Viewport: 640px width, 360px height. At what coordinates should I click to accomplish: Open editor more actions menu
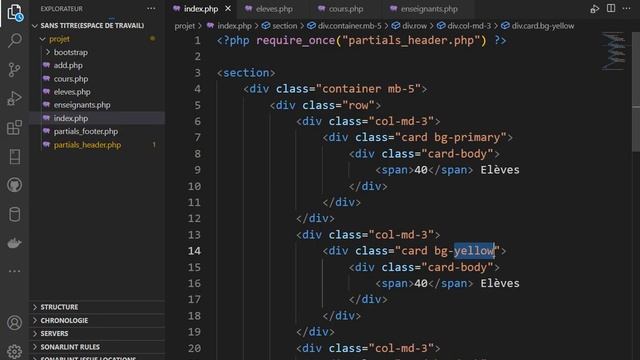point(627,8)
